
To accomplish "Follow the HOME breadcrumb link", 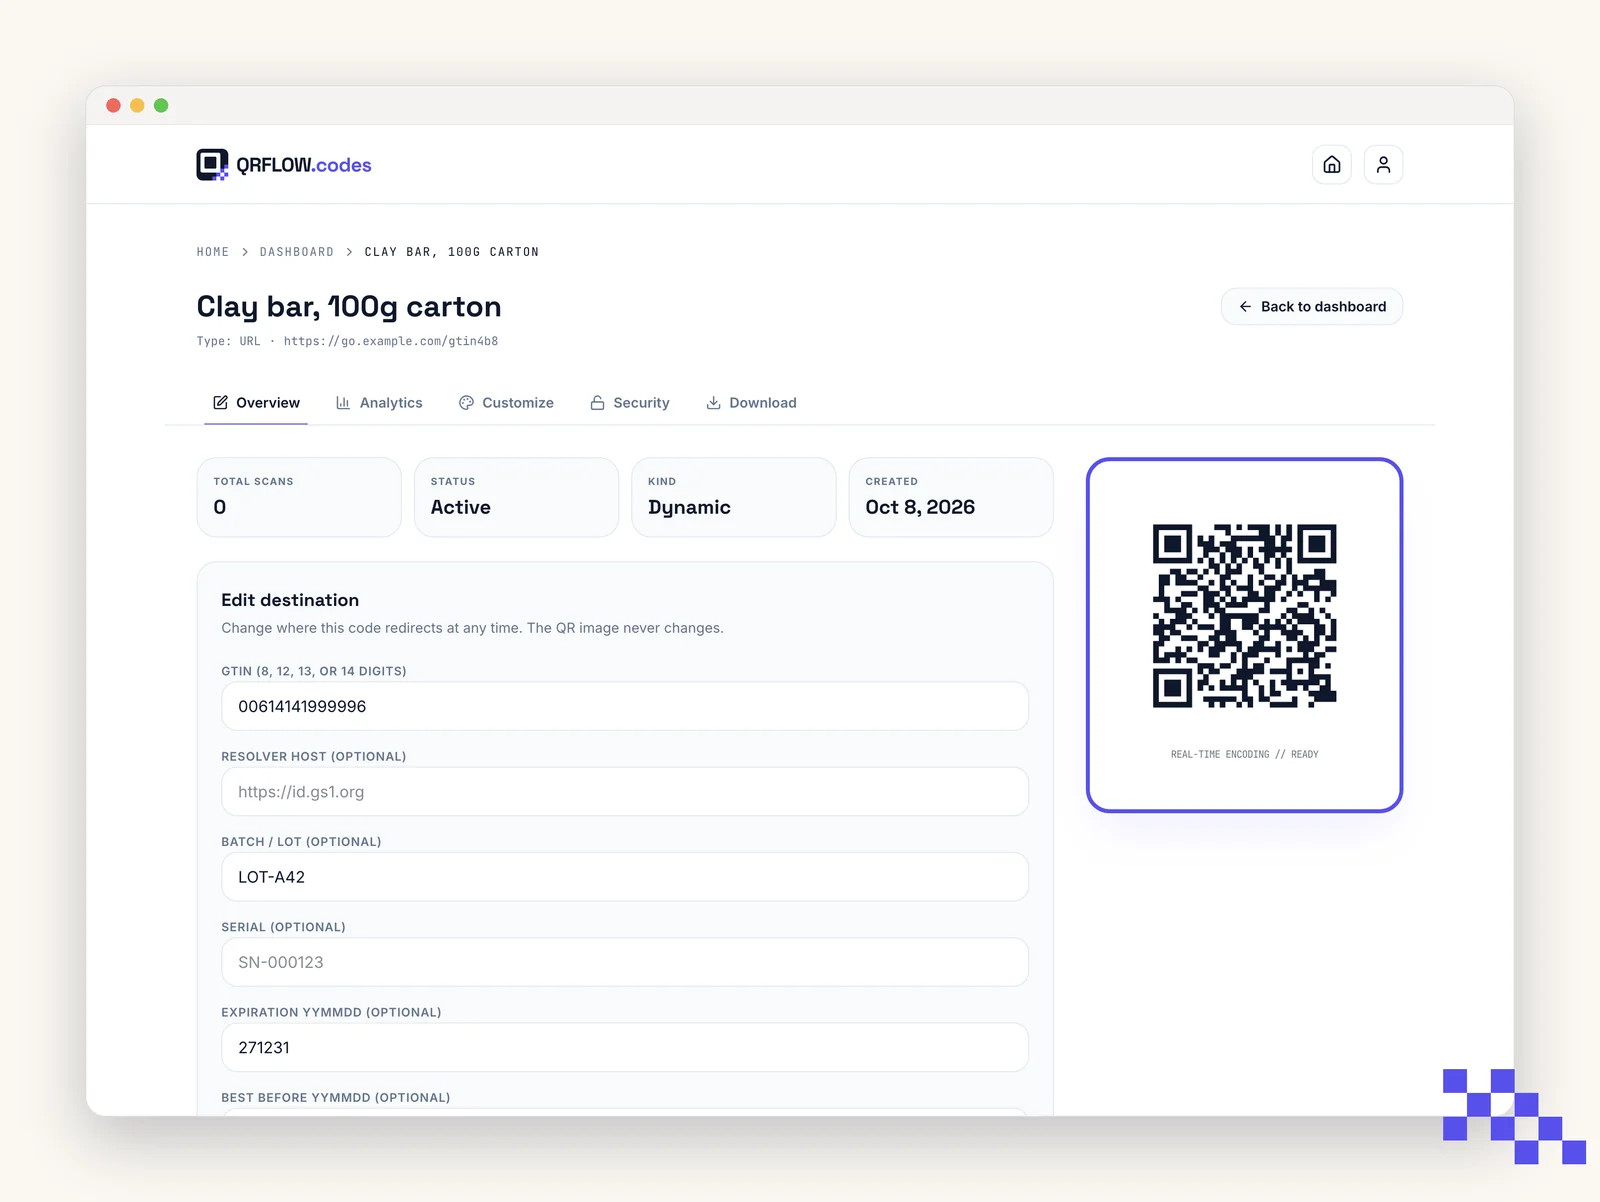I will pyautogui.click(x=213, y=252).
